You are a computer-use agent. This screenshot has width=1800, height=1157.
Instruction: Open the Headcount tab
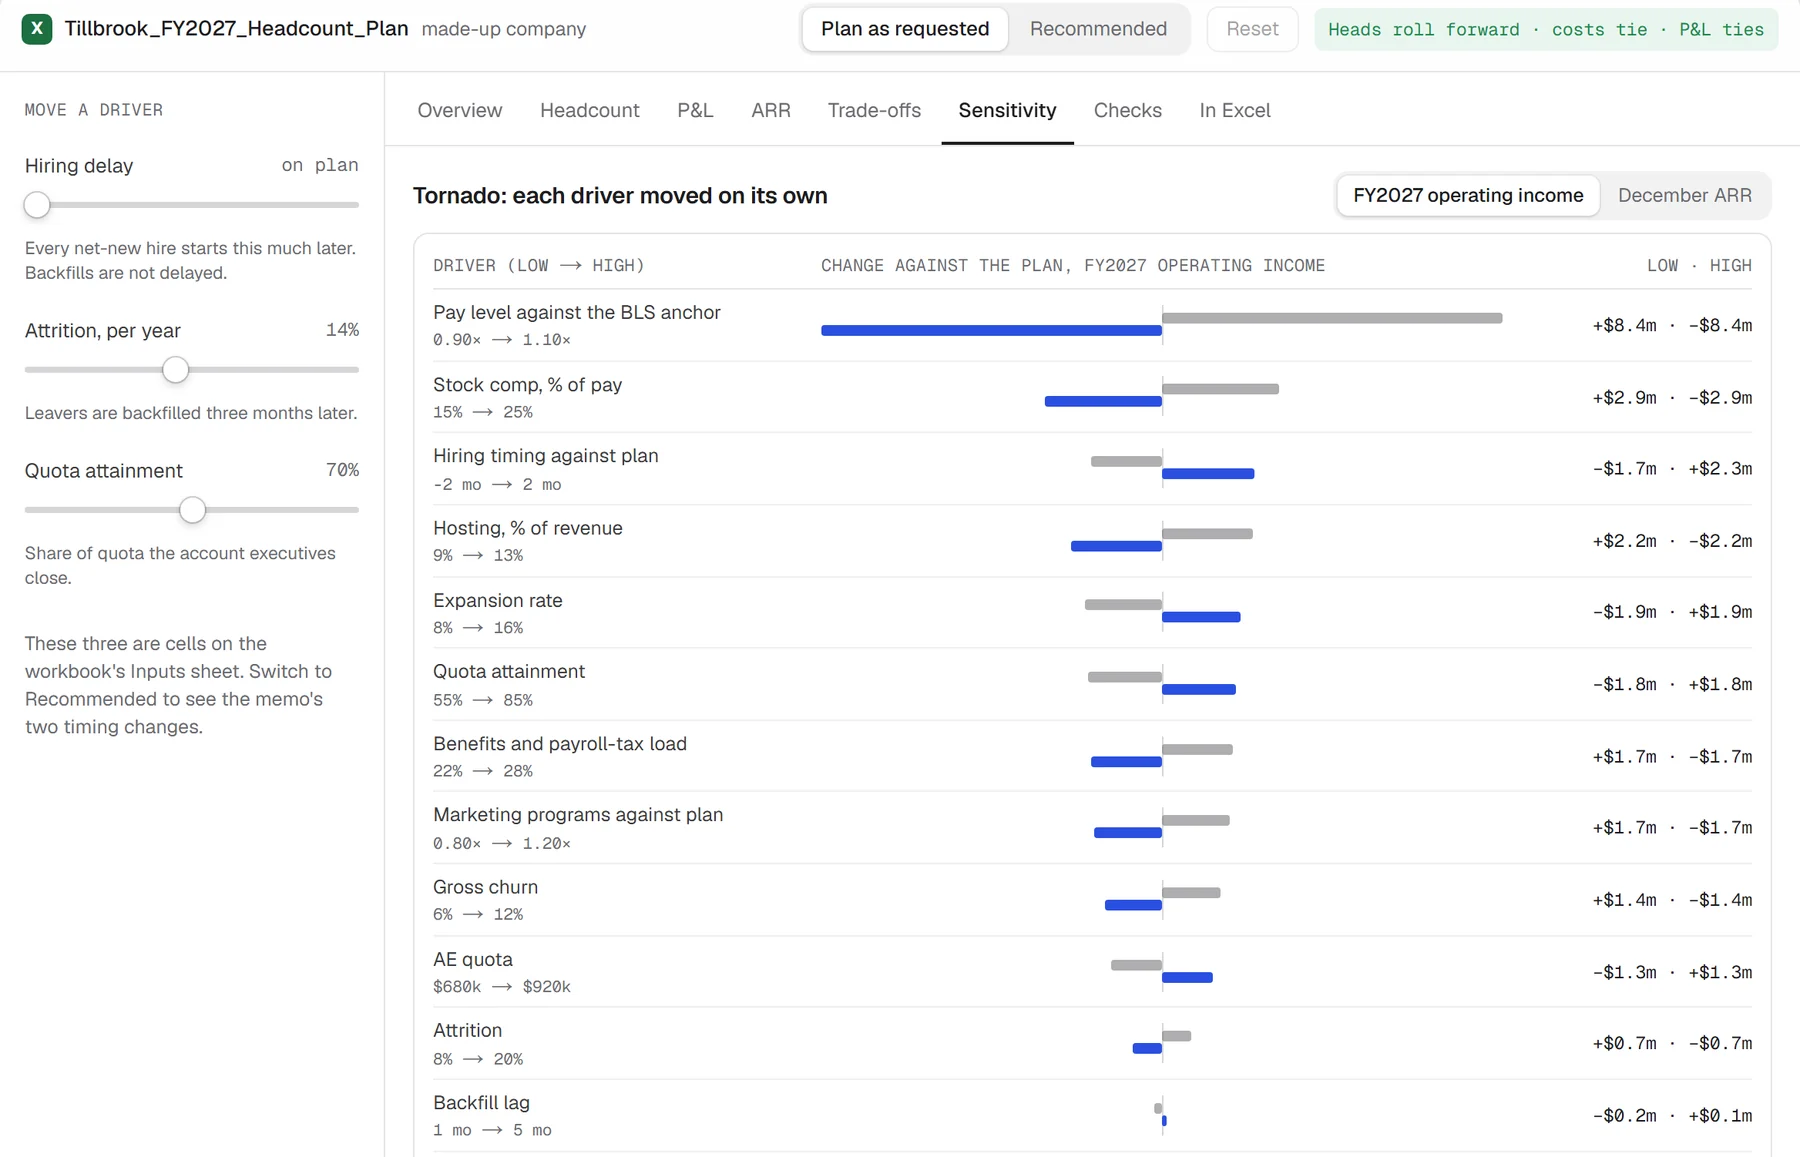[x=590, y=110]
